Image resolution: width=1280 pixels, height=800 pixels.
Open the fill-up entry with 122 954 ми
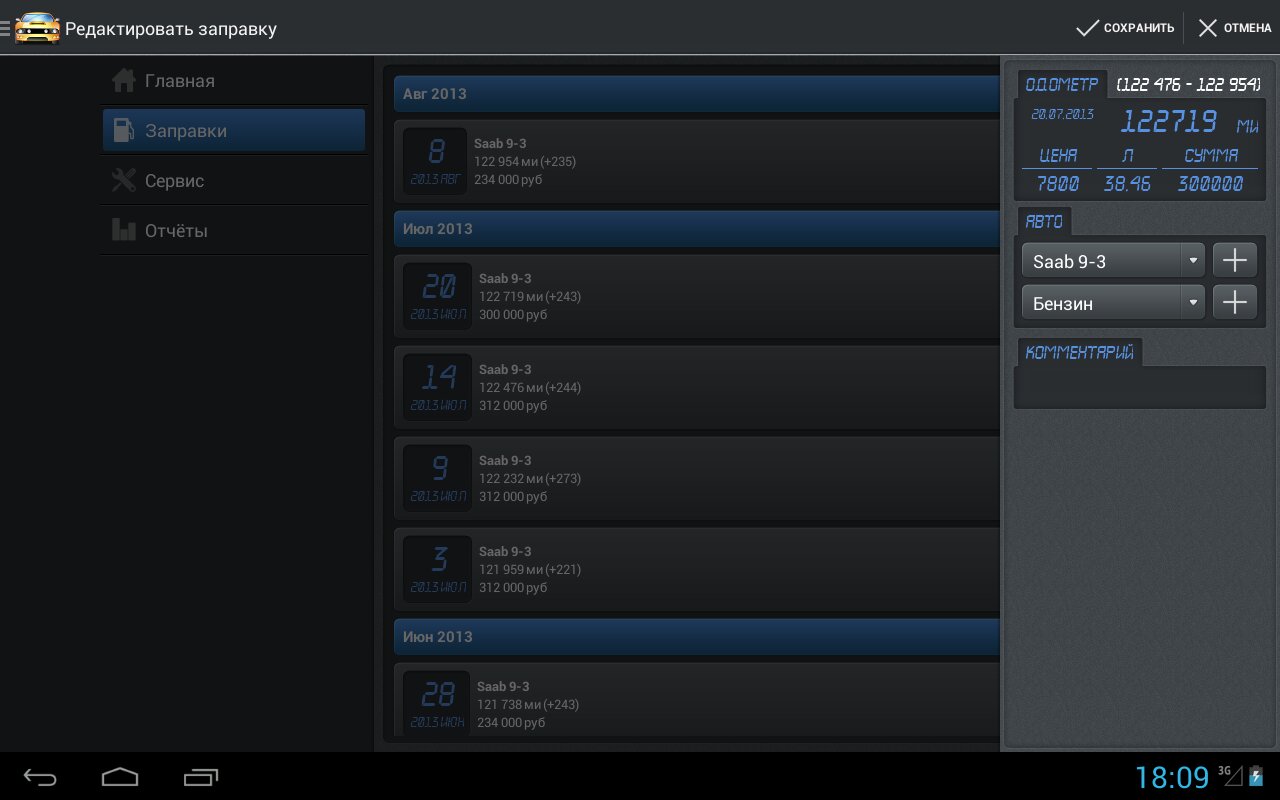[x=696, y=162]
